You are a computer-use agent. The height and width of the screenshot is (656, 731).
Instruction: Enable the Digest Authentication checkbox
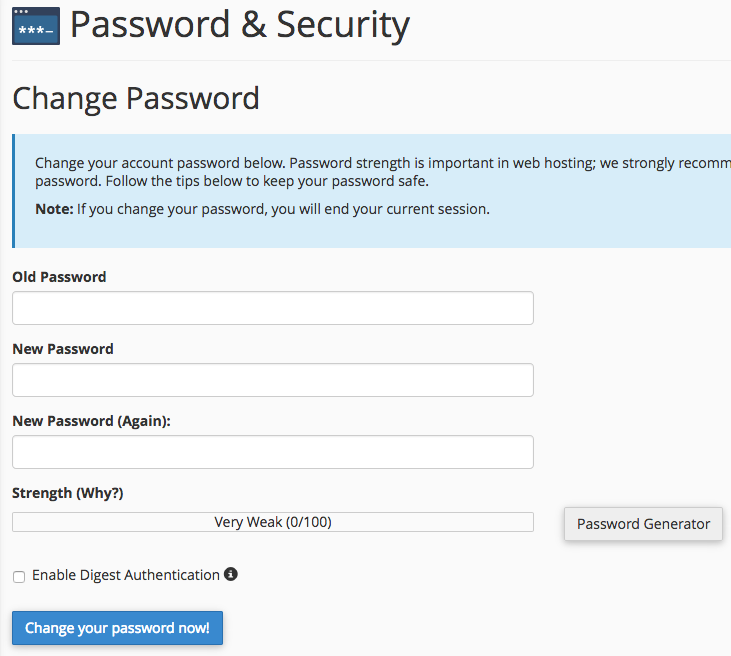[x=19, y=577]
